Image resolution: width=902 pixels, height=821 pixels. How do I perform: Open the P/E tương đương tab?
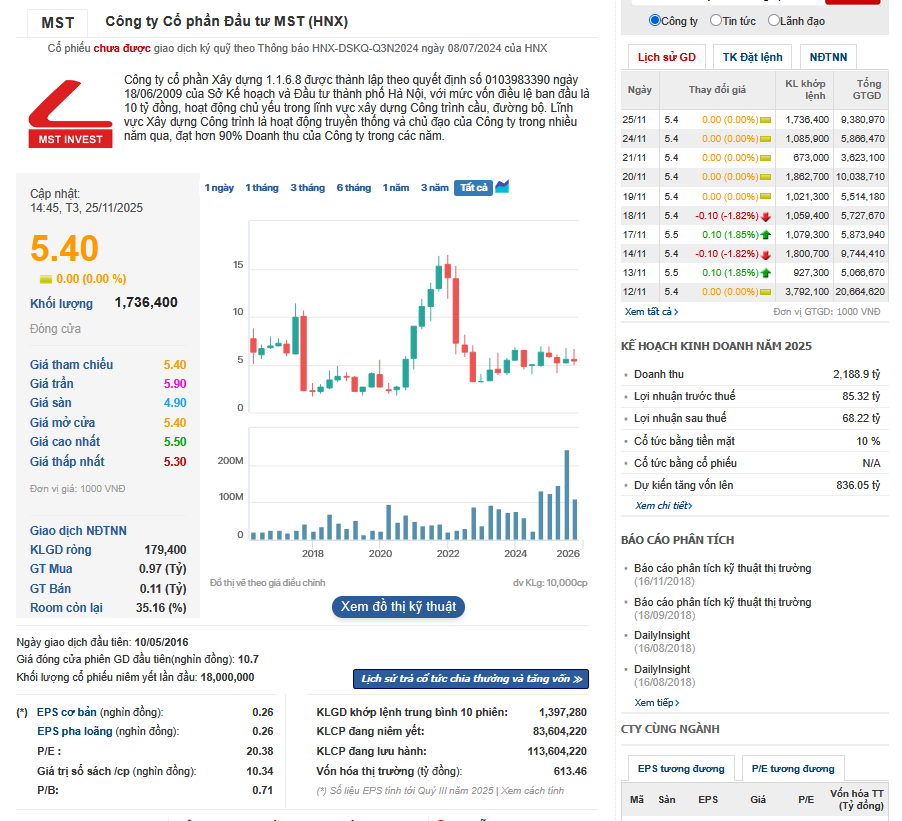[793, 769]
